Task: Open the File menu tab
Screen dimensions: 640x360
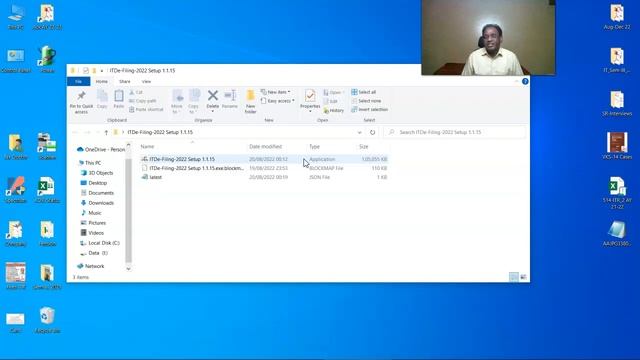Action: click(78, 82)
